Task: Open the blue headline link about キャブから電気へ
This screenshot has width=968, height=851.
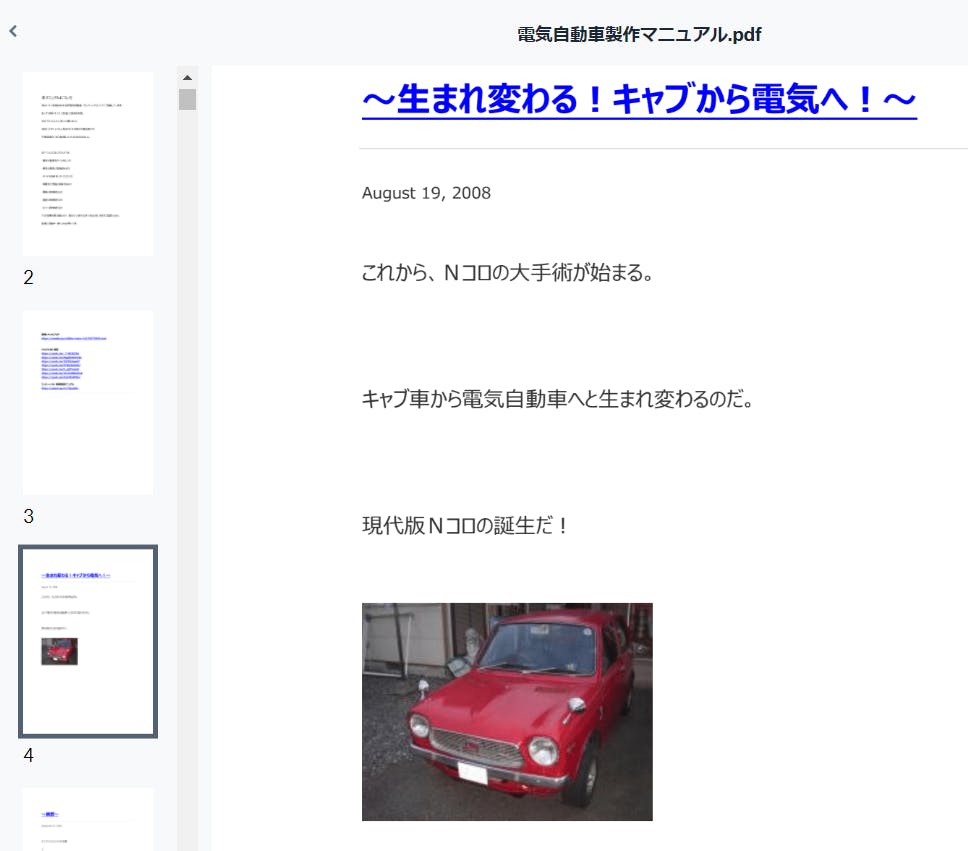Action: point(639,100)
